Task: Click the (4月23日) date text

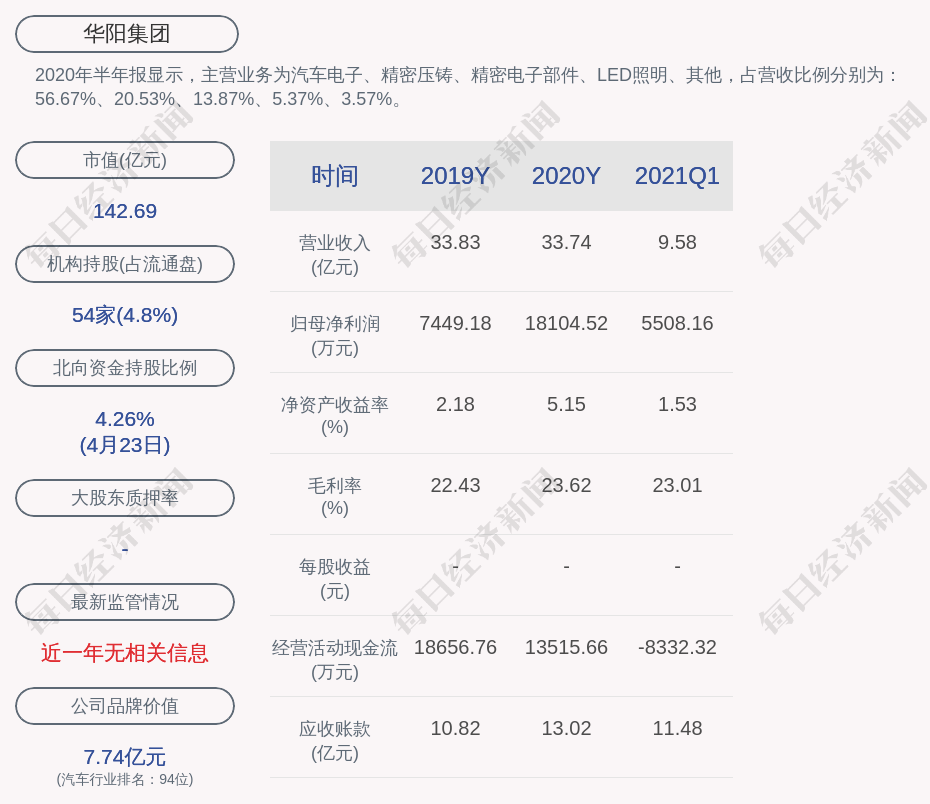Action: pyautogui.click(x=125, y=445)
